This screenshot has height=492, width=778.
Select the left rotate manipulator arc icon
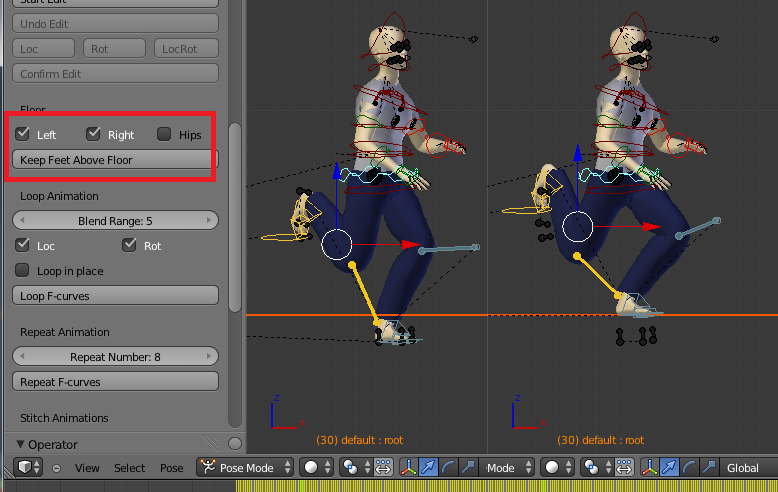pos(448,467)
